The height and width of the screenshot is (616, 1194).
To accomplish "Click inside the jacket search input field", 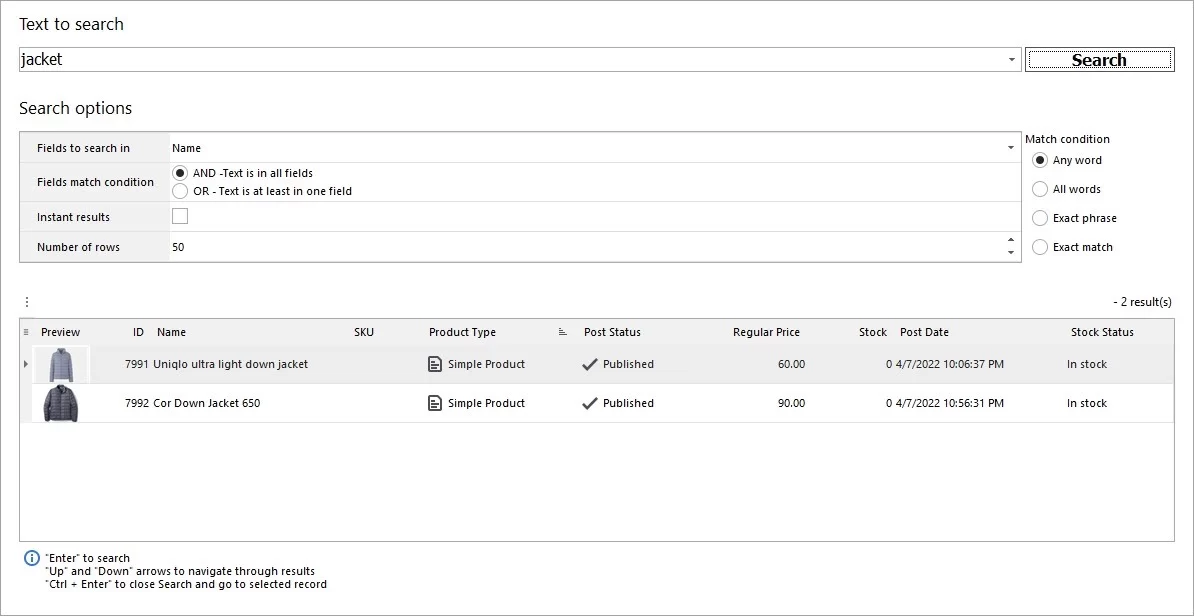I will 400,59.
